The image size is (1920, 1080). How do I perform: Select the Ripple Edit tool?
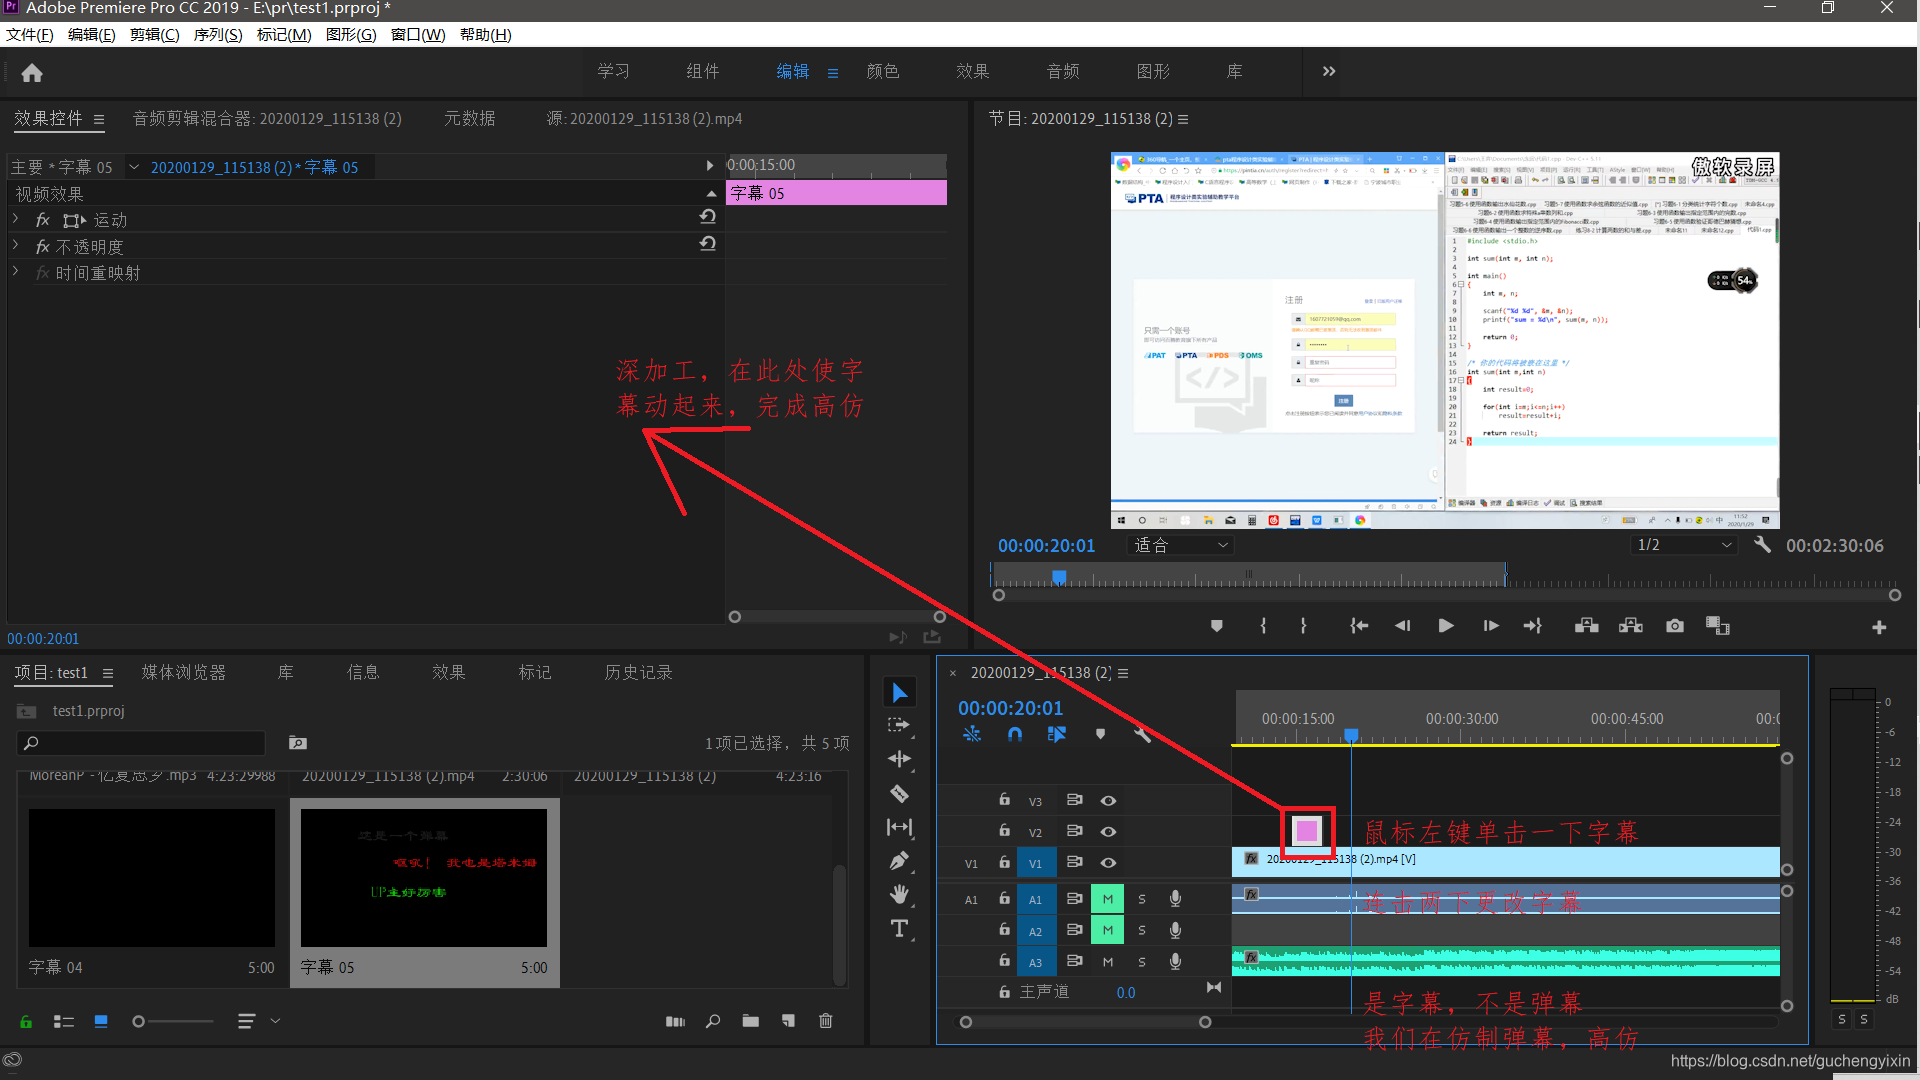[899, 759]
